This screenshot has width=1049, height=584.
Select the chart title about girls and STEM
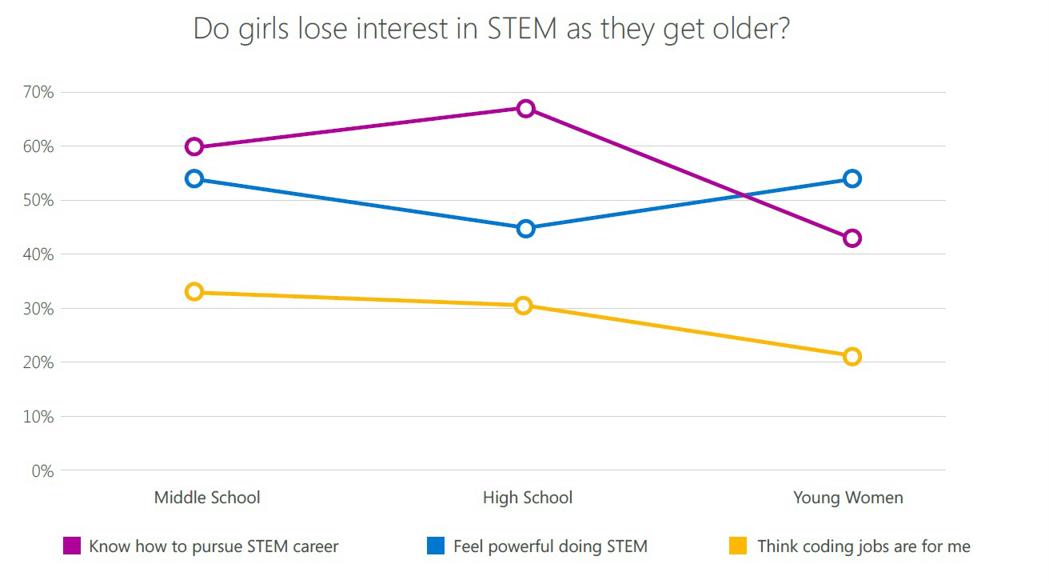(492, 28)
